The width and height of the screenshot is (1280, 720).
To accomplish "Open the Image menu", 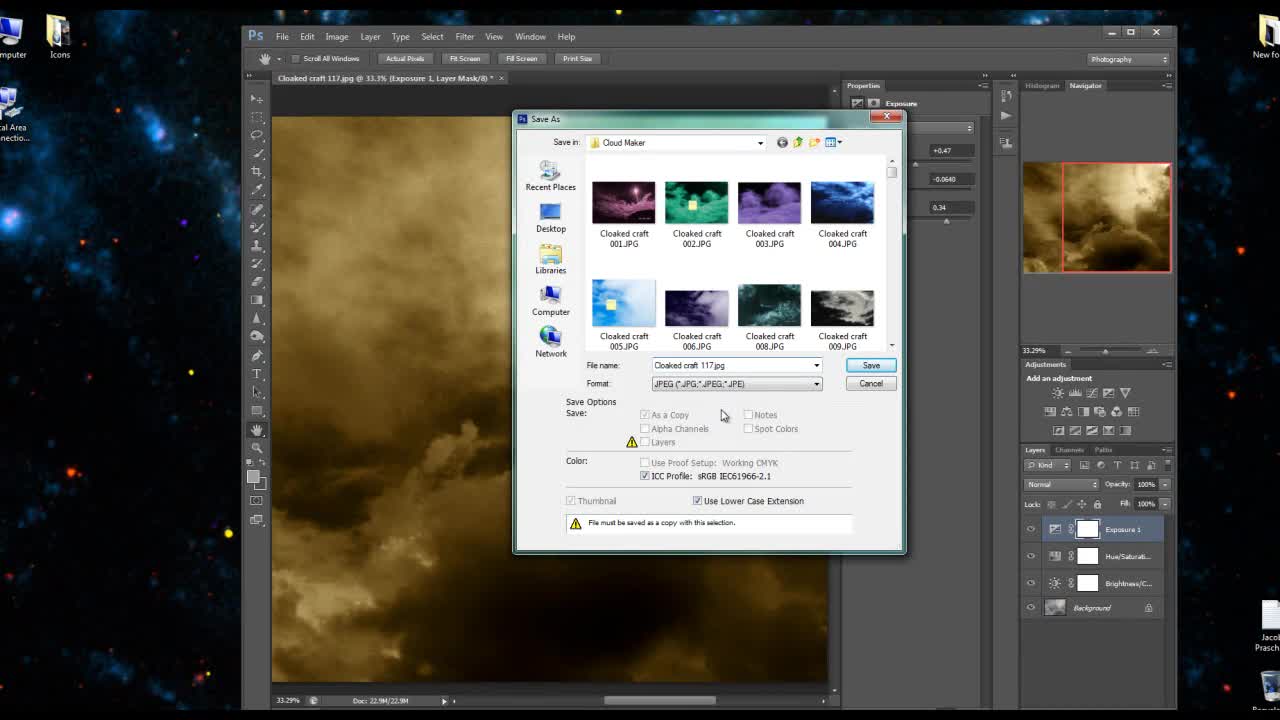I will (336, 37).
